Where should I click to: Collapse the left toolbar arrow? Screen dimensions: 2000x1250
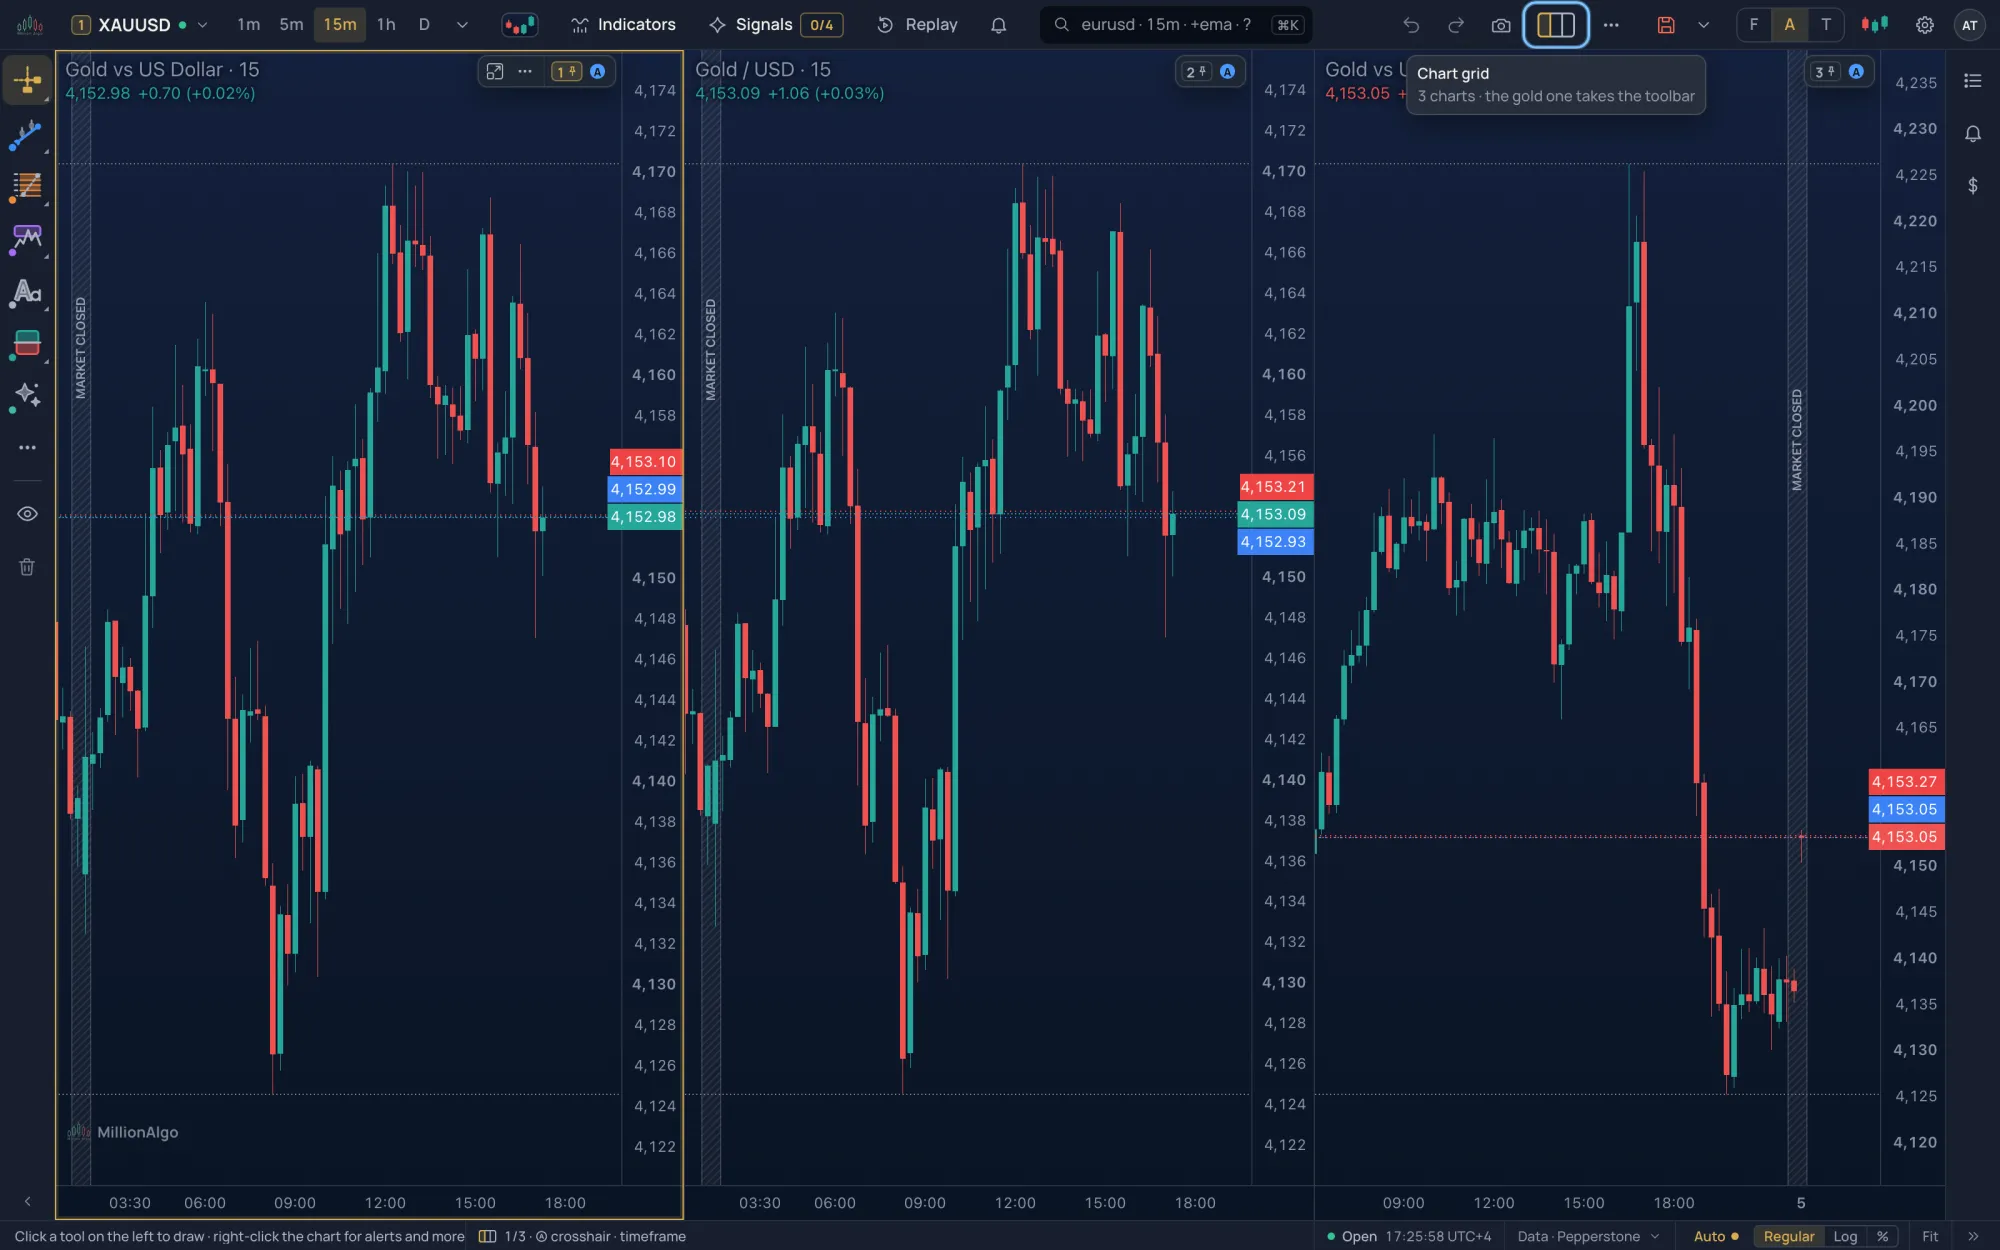(x=27, y=1201)
